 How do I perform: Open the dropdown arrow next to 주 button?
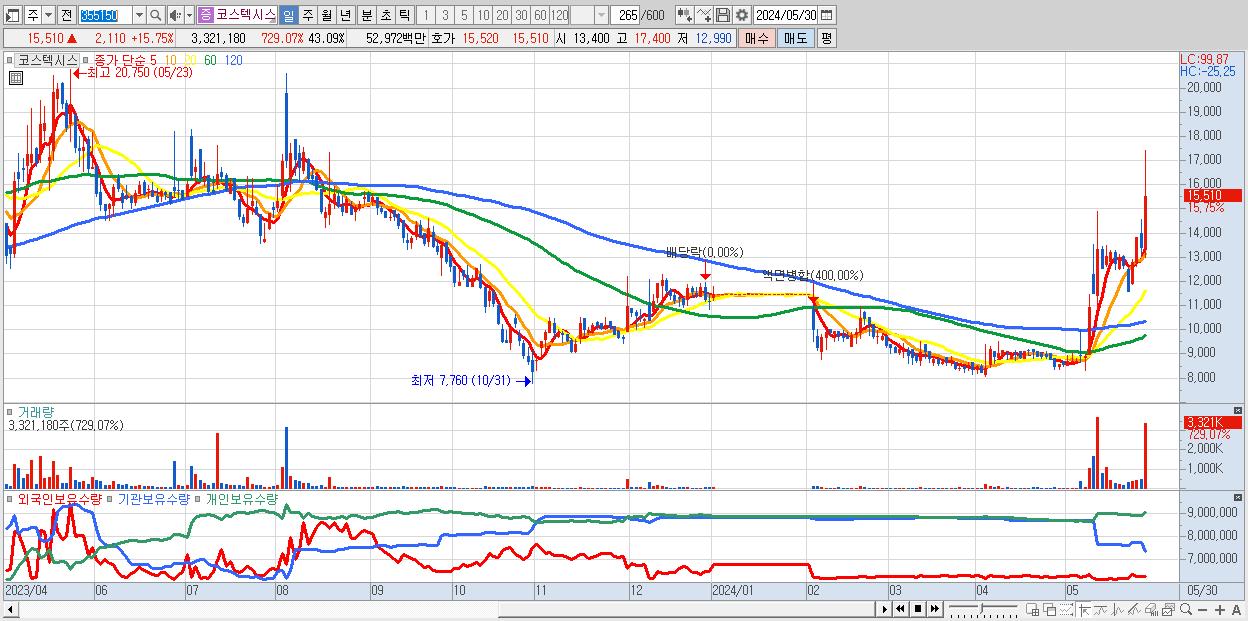pyautogui.click(x=49, y=15)
